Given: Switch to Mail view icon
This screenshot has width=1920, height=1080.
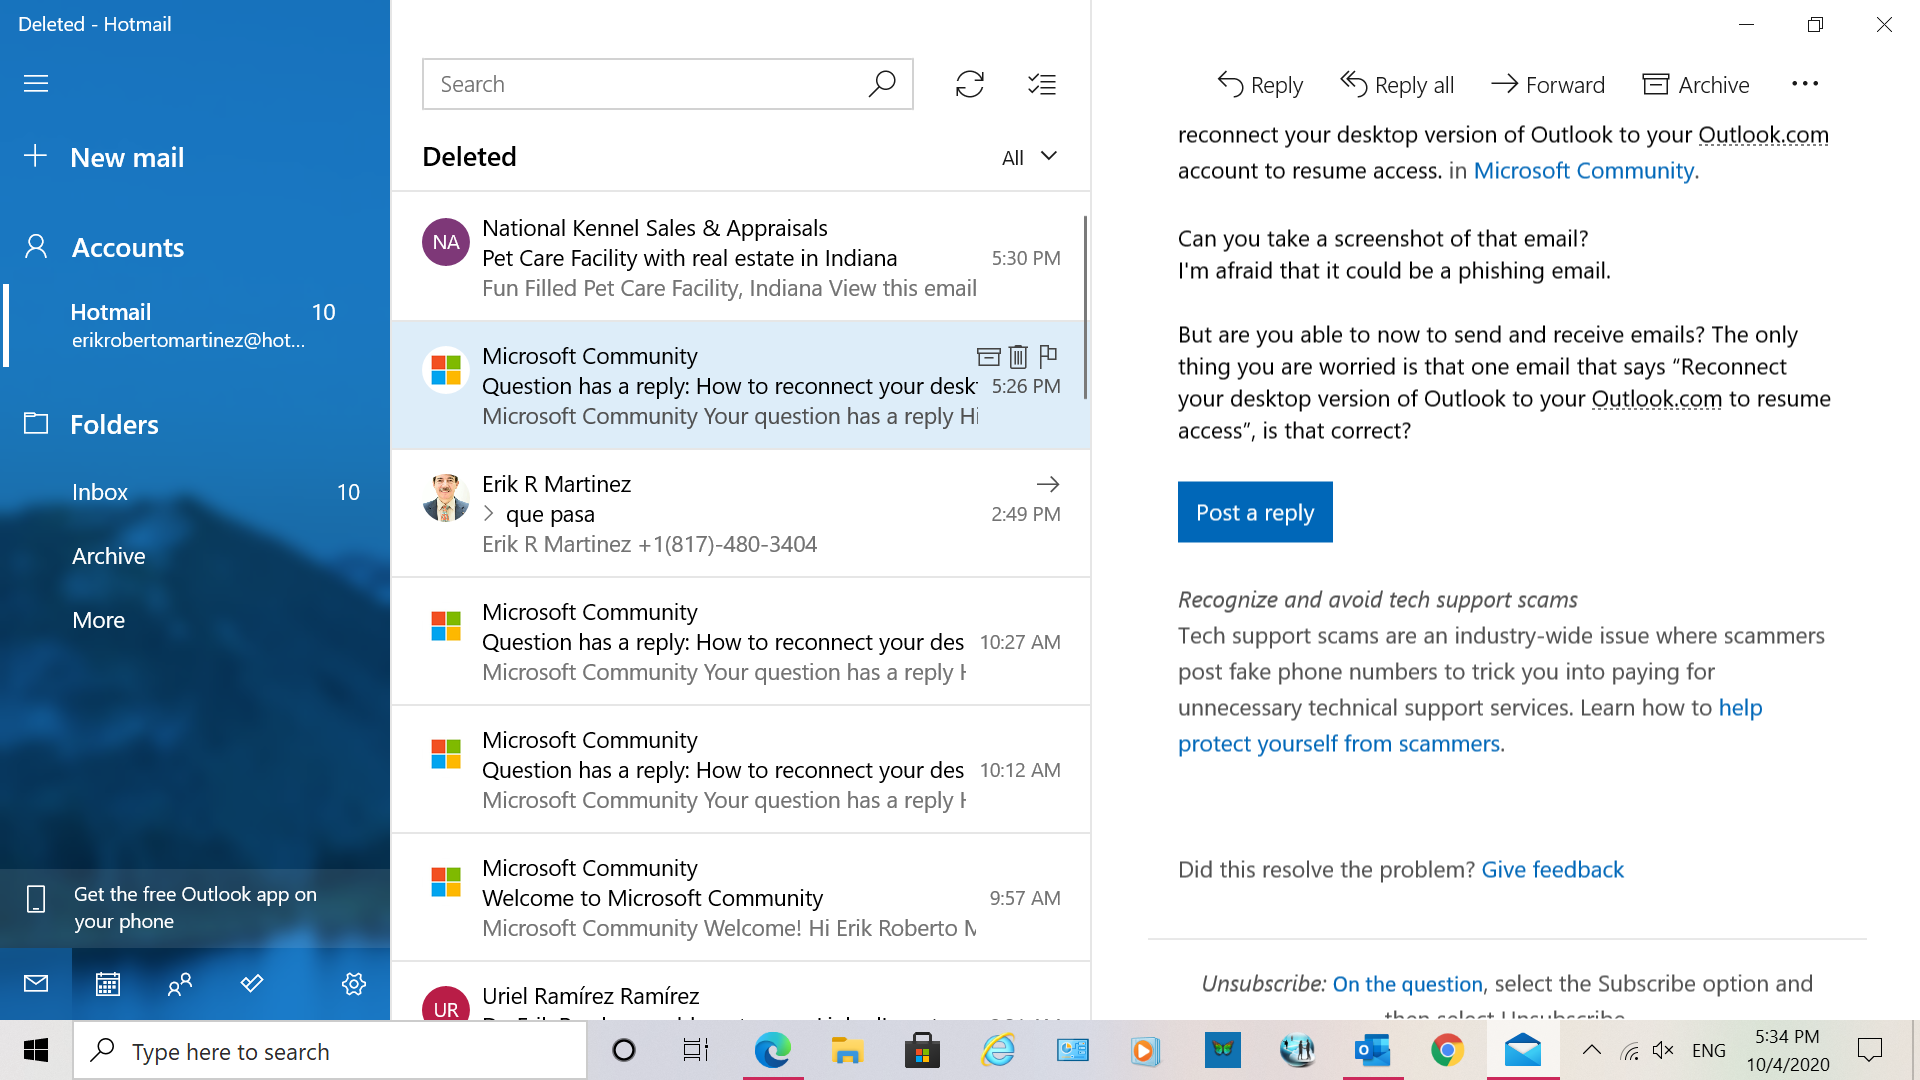Looking at the screenshot, I should point(36,984).
